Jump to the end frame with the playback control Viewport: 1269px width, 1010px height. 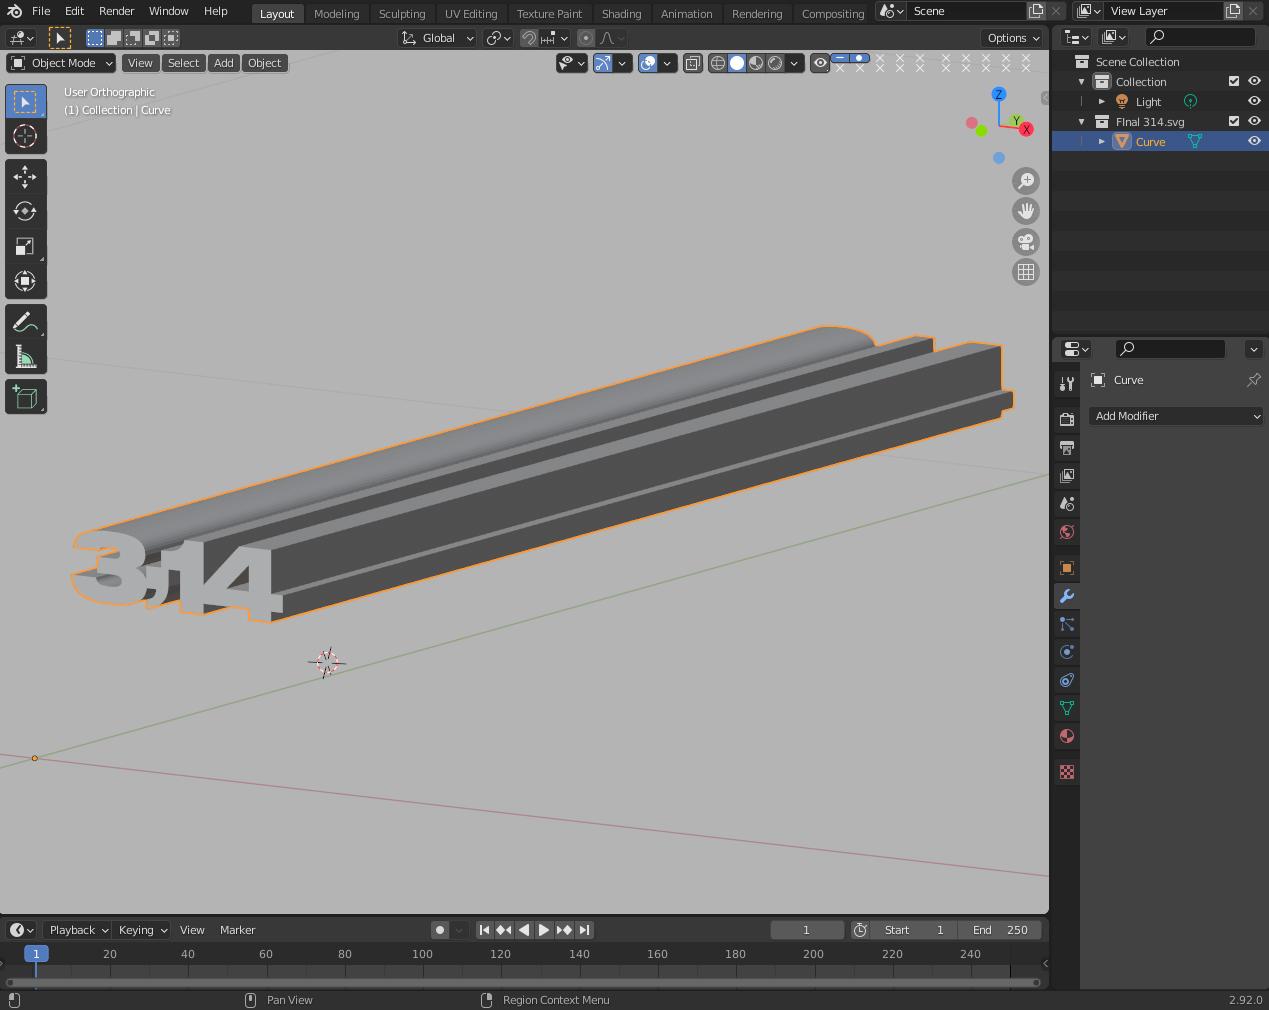point(585,930)
